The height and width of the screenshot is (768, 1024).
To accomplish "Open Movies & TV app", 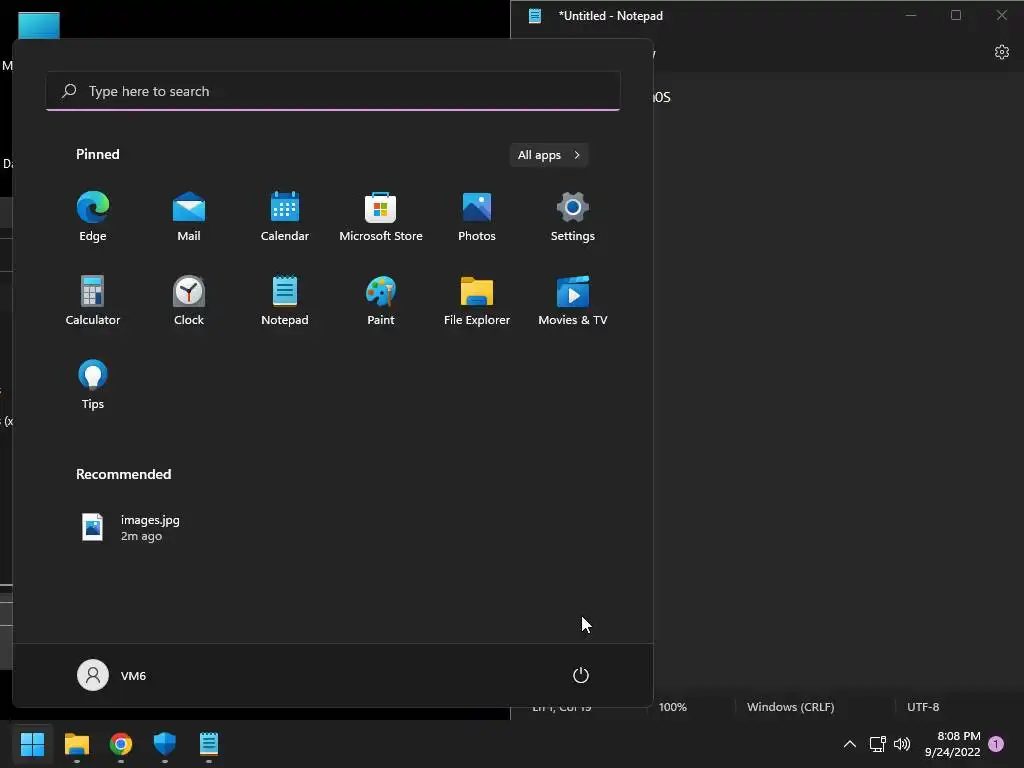I will [x=573, y=300].
